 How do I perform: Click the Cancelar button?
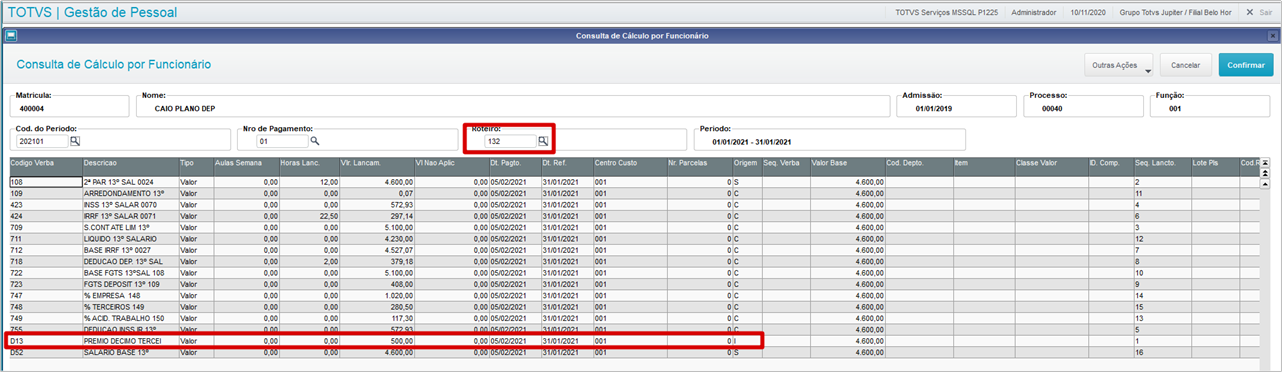pyautogui.click(x=1186, y=65)
